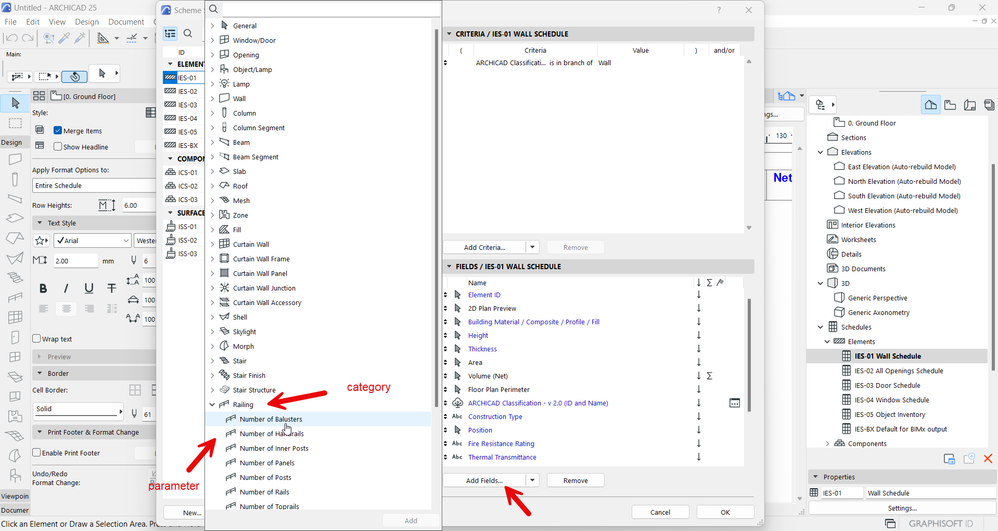Collapse the Elevations folder in the Navigator
The height and width of the screenshot is (531, 998).
click(820, 152)
